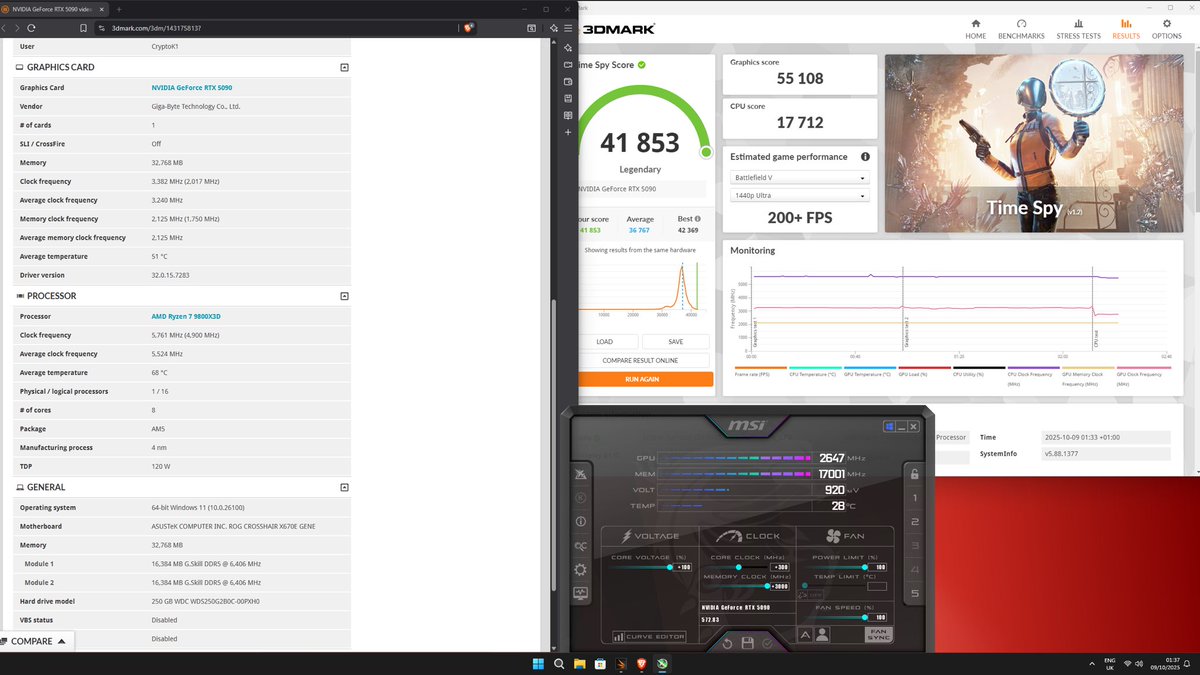This screenshot has width=1200, height=675.
Task: Toggle Afterburner profile lock icon
Action: (914, 473)
